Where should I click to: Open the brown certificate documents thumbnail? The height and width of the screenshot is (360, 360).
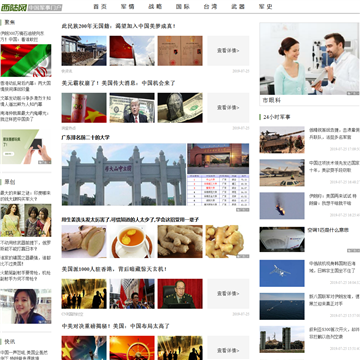[180, 51]
